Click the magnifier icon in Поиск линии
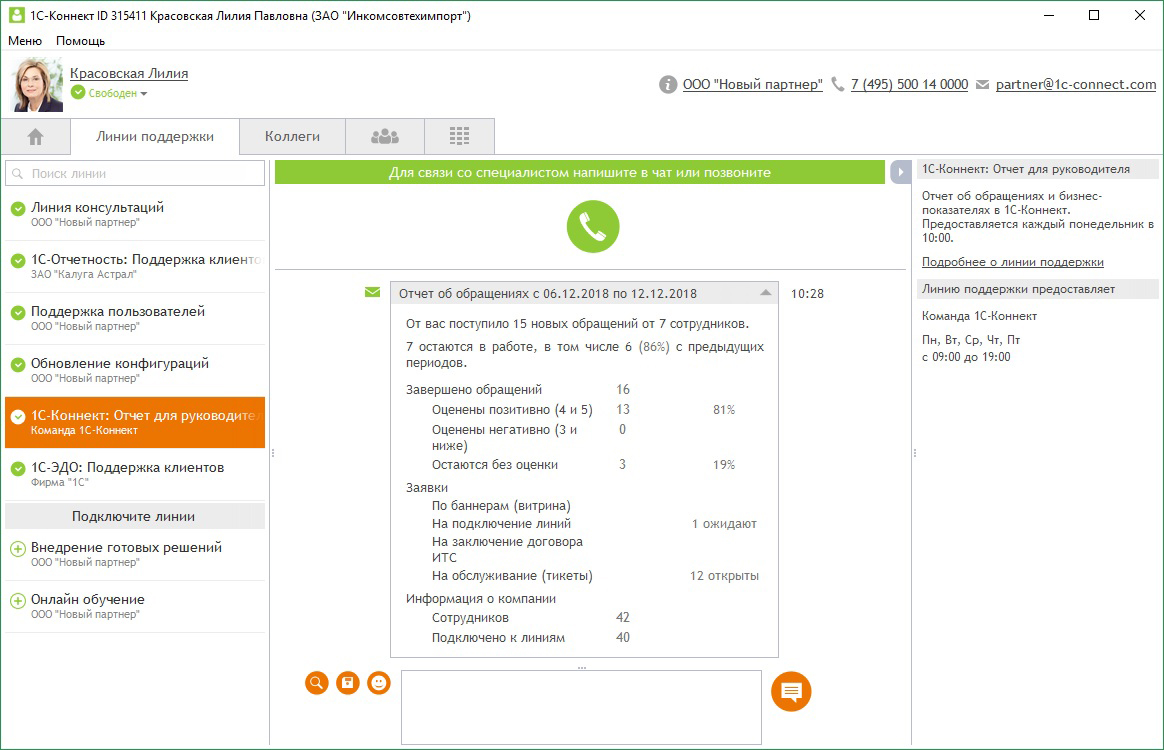This screenshot has width=1164, height=750. point(18,174)
